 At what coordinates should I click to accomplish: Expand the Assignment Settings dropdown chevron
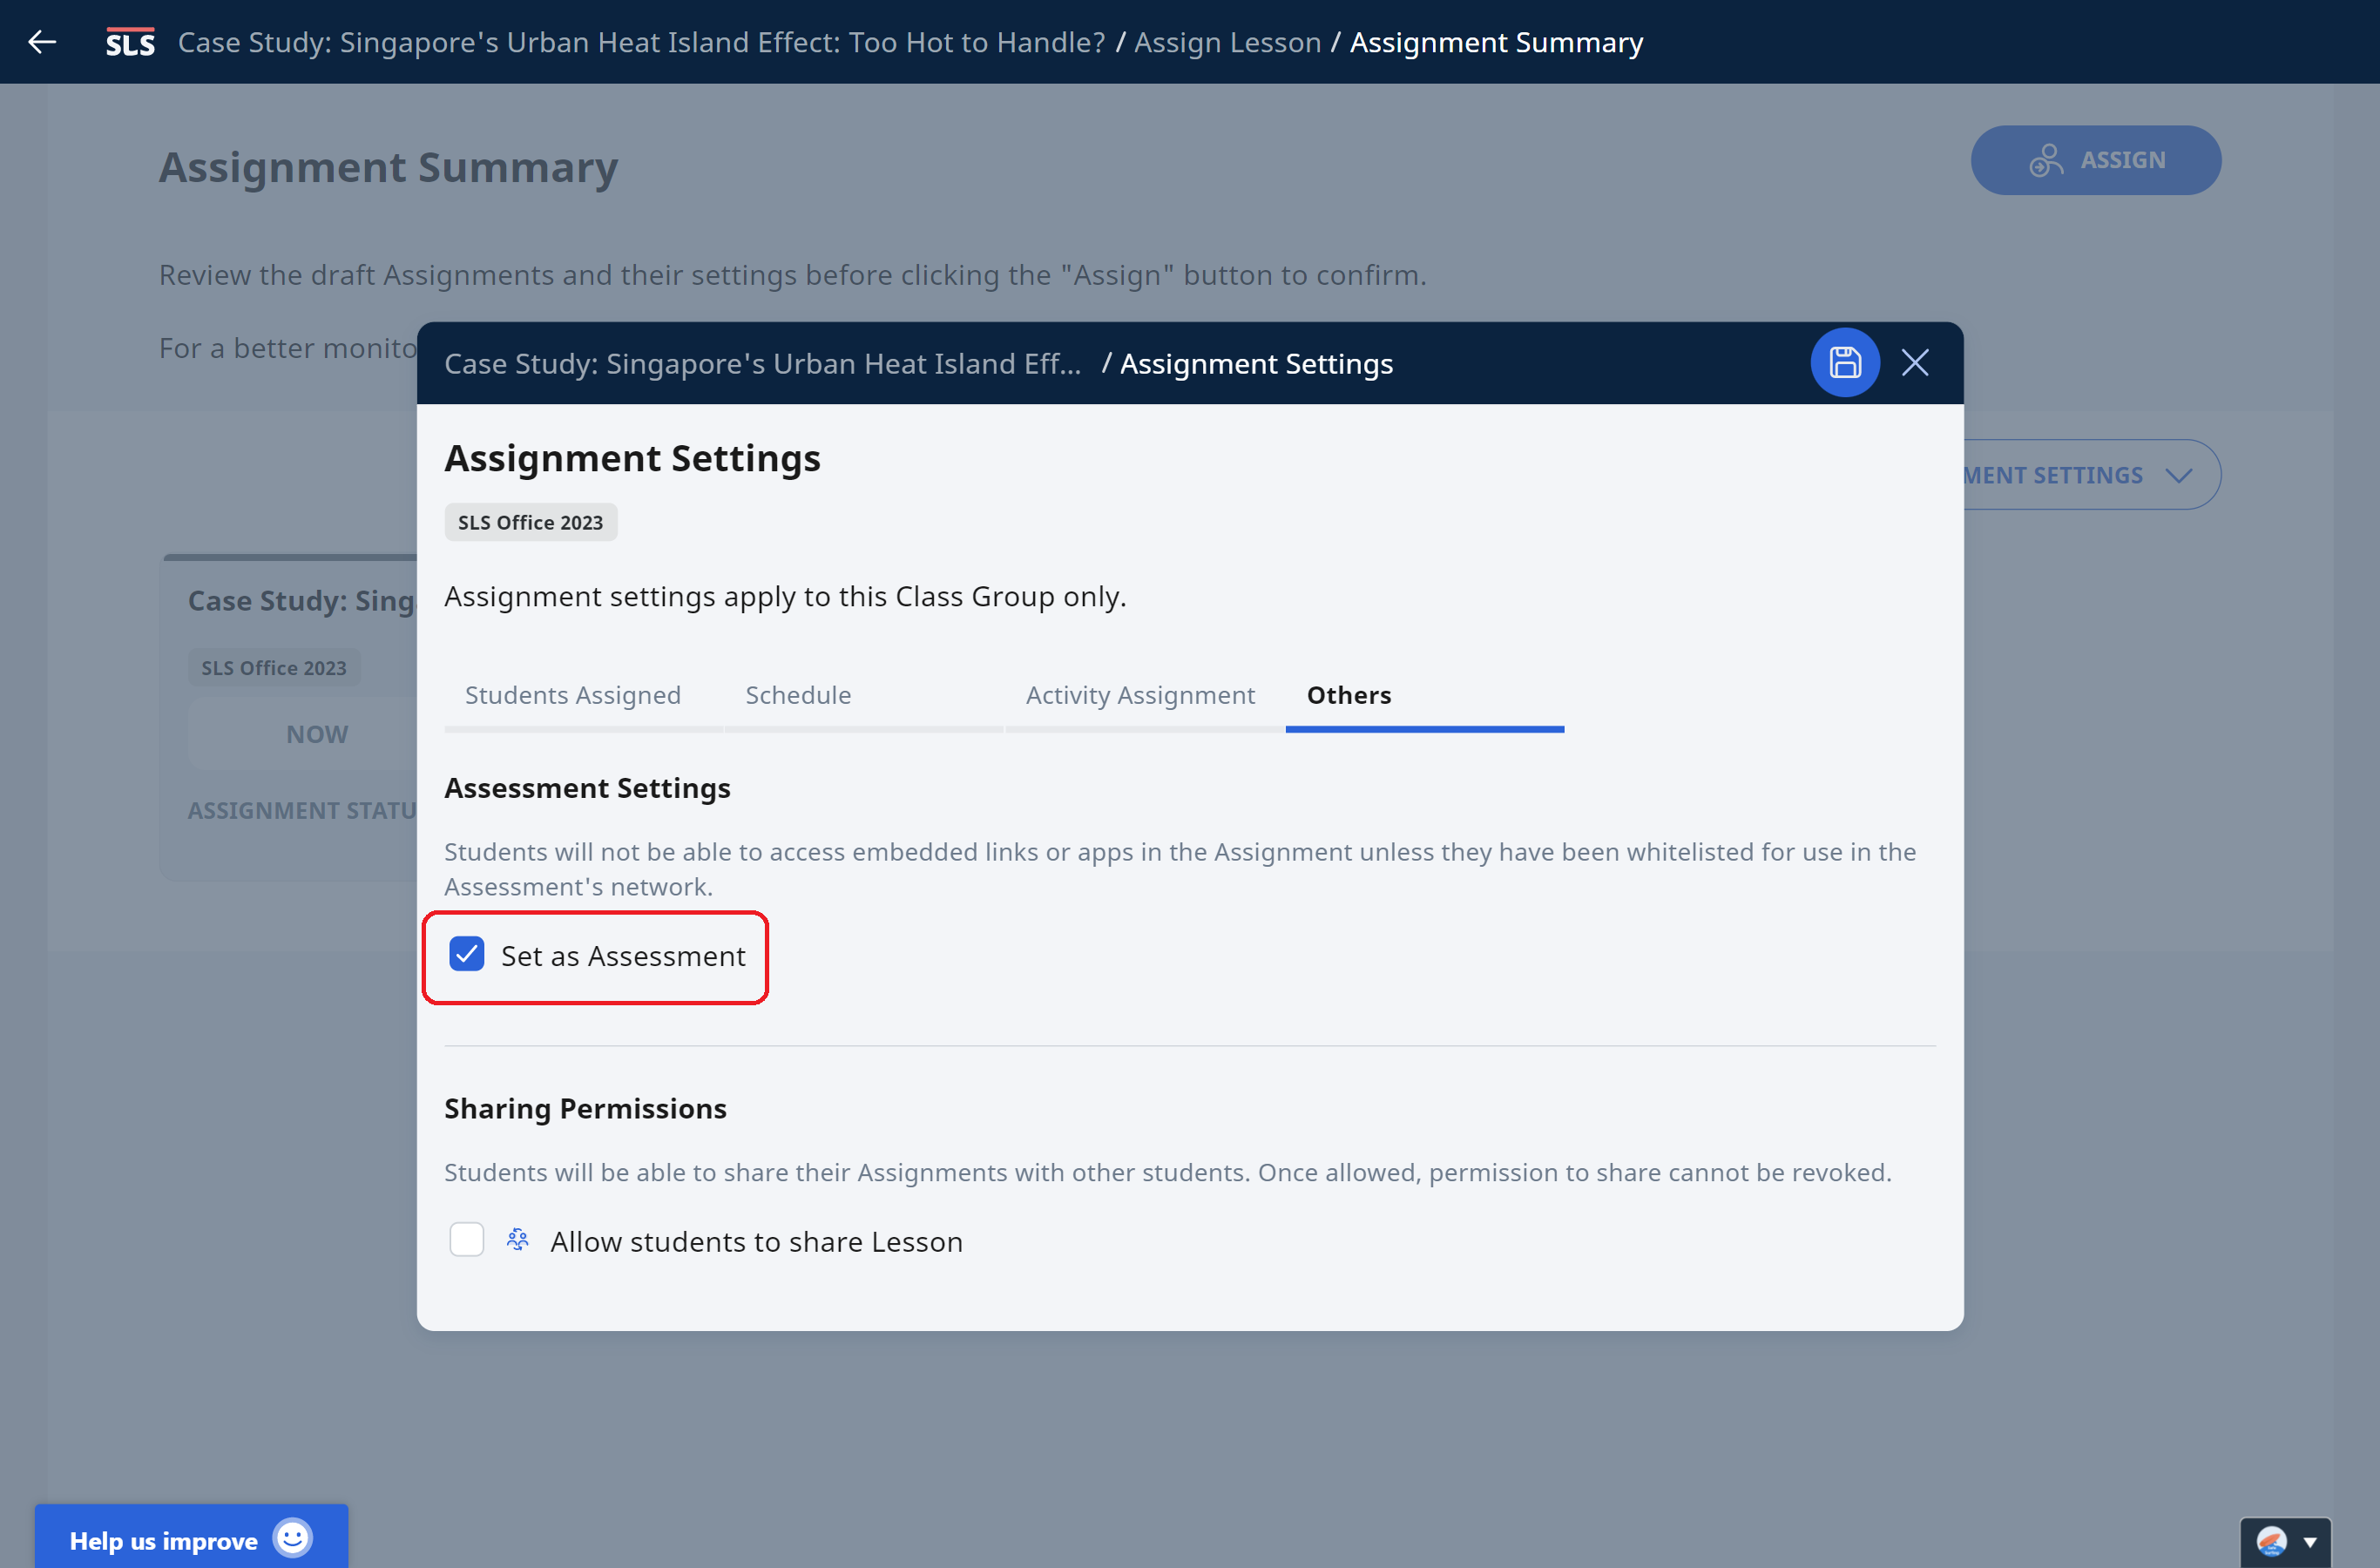tap(2179, 475)
